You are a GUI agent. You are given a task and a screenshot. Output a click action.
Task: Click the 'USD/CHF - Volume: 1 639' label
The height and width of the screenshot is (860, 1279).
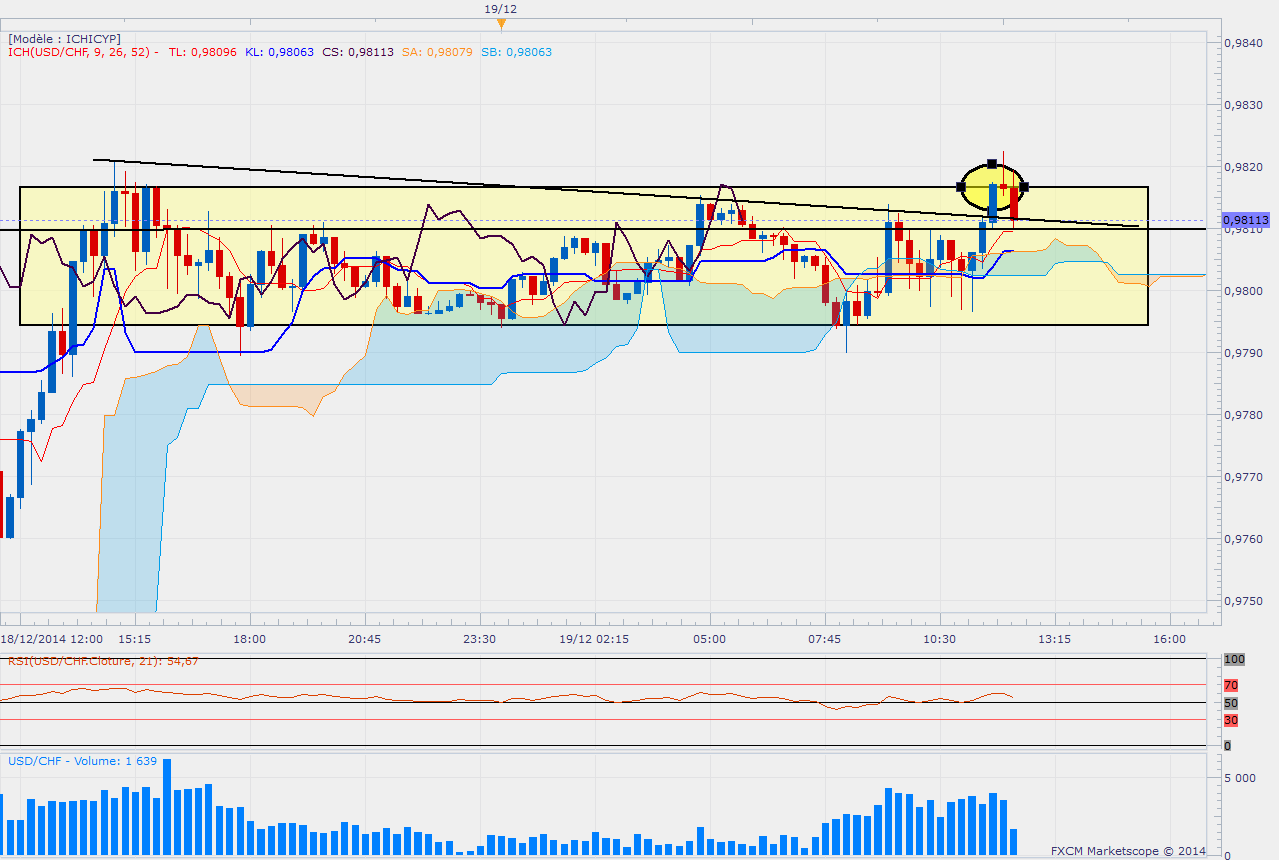82,761
